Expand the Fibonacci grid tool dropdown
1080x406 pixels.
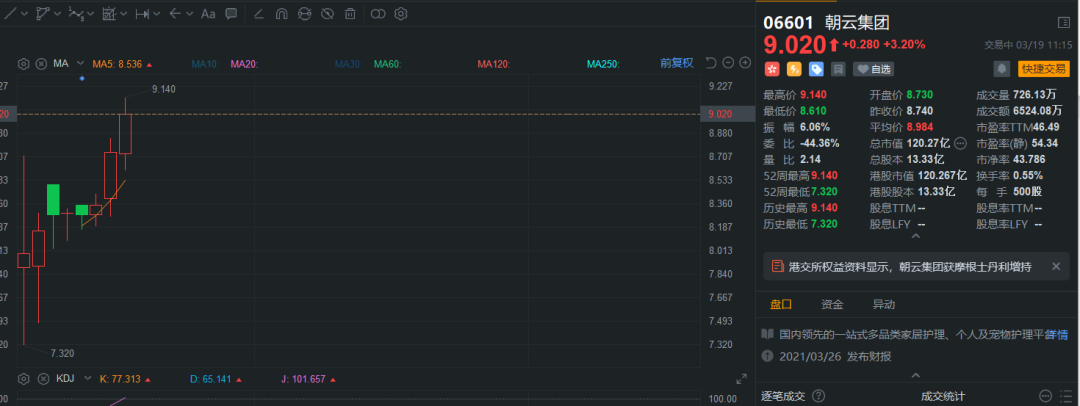123,14
